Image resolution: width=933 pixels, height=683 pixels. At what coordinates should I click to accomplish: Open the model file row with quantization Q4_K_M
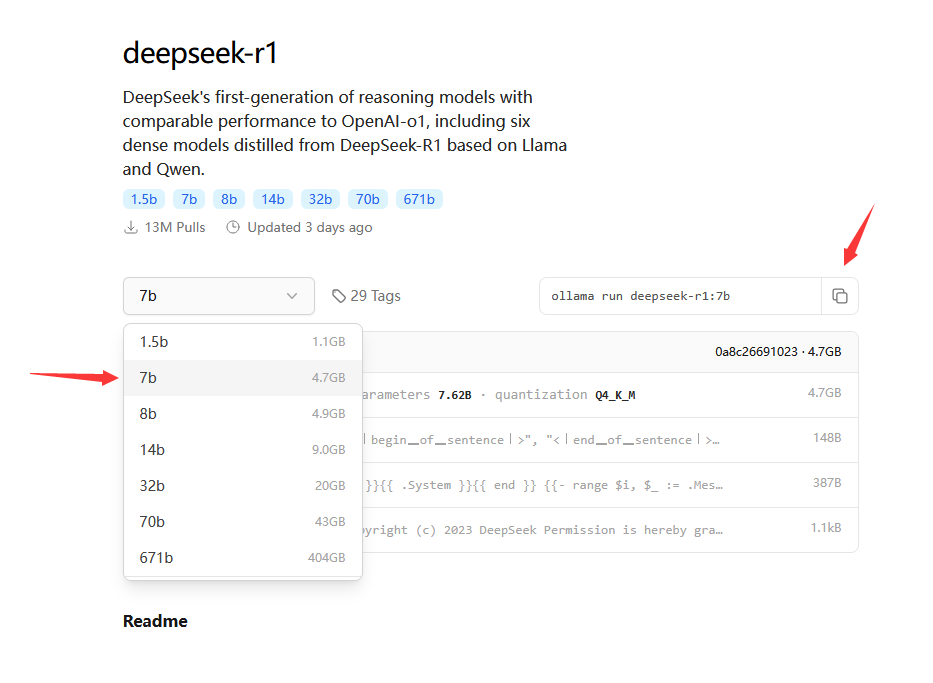click(x=600, y=395)
